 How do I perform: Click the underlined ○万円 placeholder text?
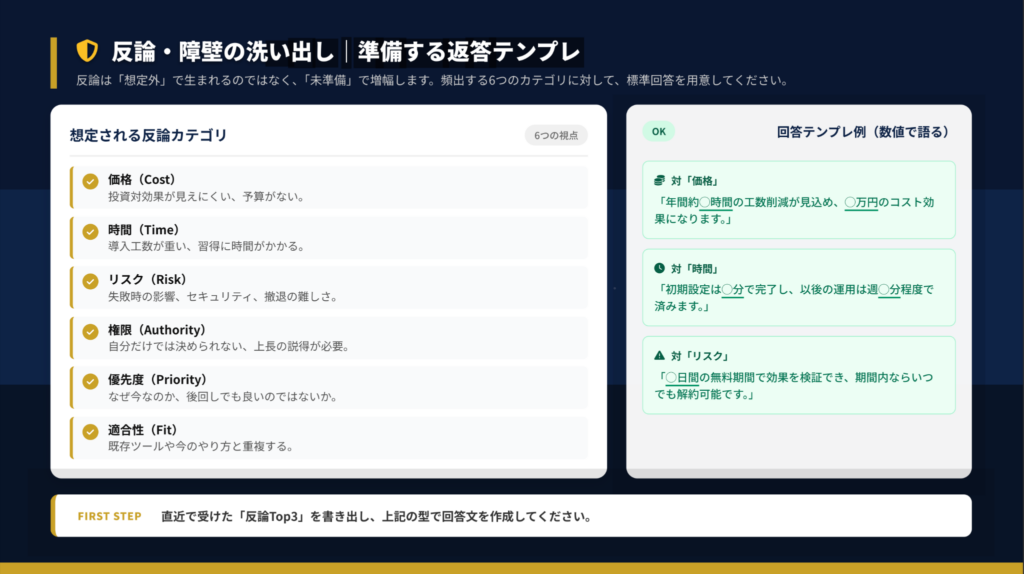tap(861, 203)
